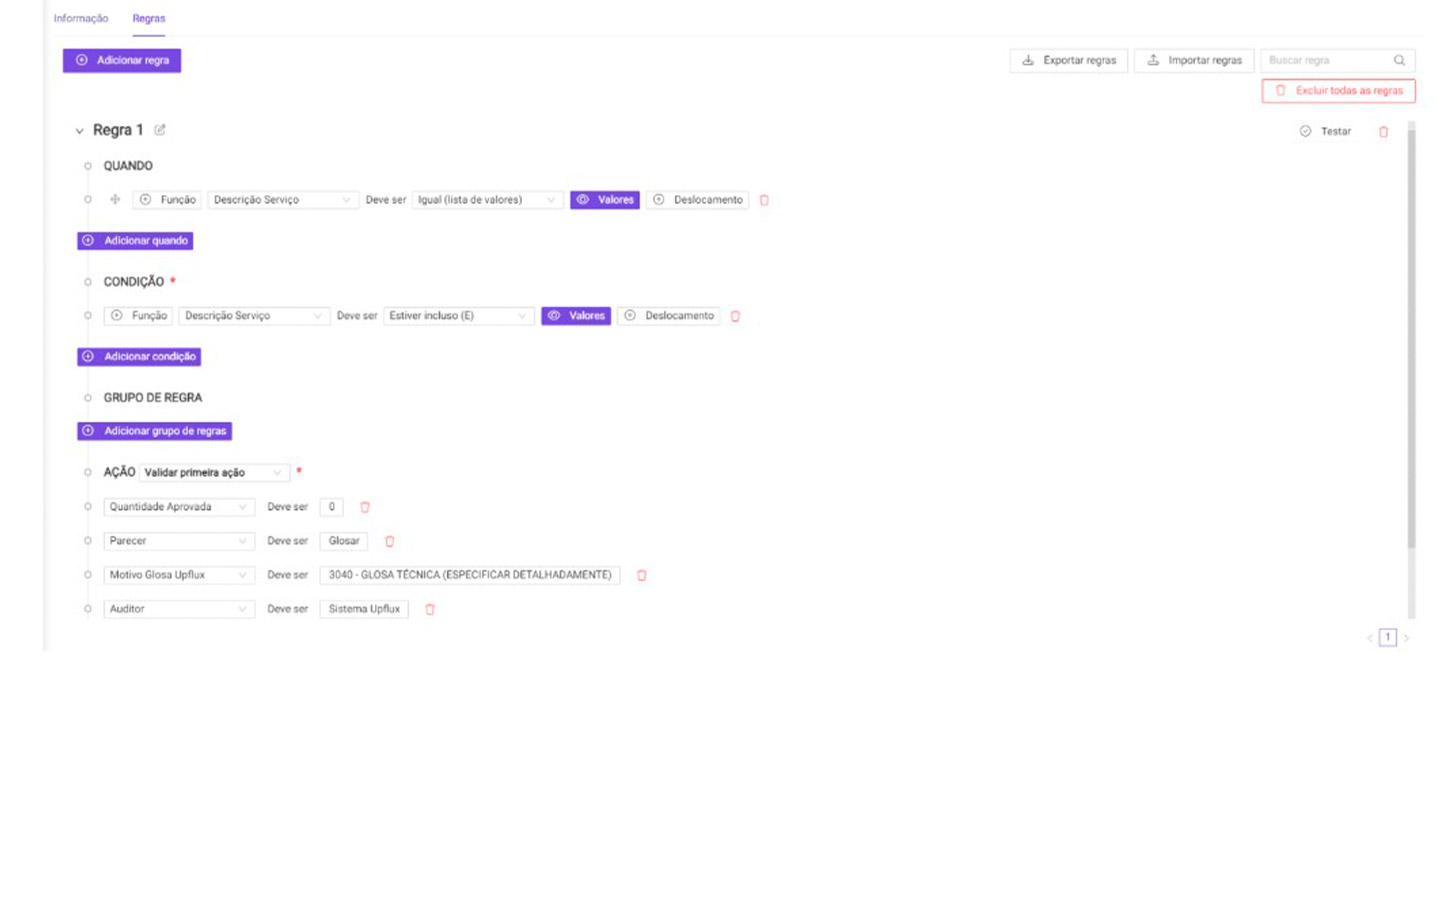Image resolution: width=1440 pixels, height=900 pixels.
Task: Collapse the Regra 1 section
Action: 80,131
